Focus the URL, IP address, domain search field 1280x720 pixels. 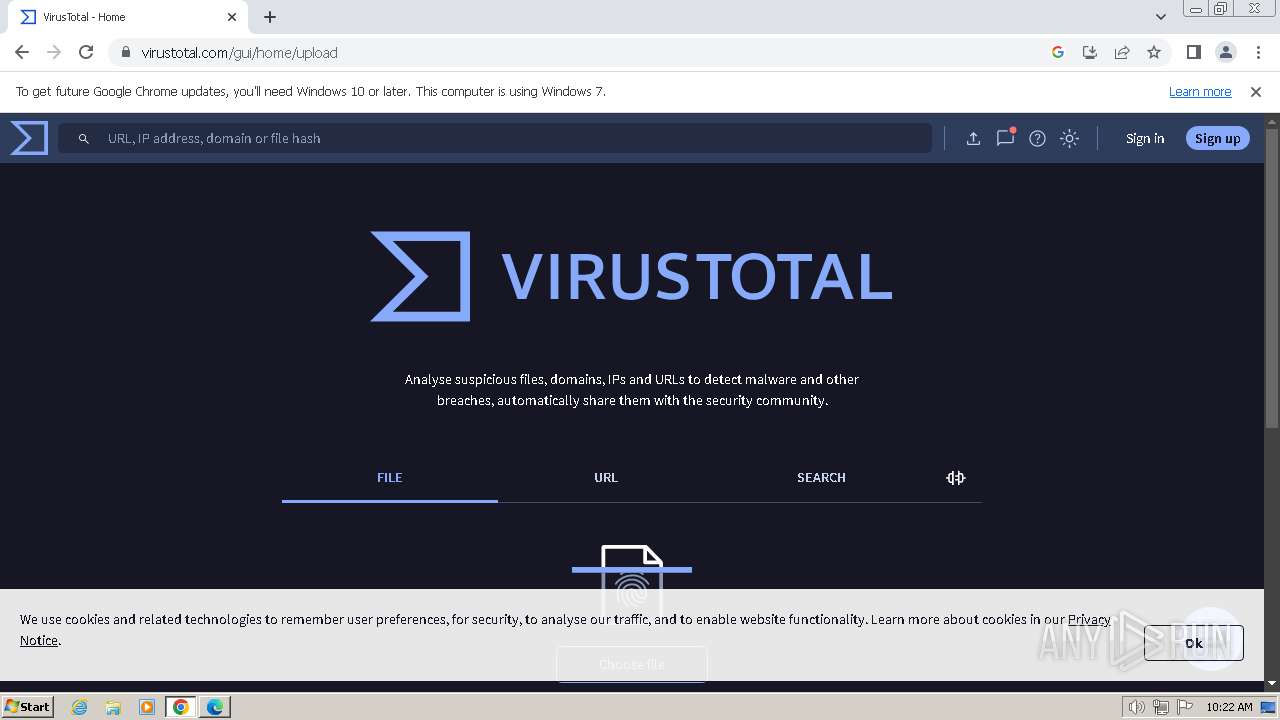pos(495,138)
